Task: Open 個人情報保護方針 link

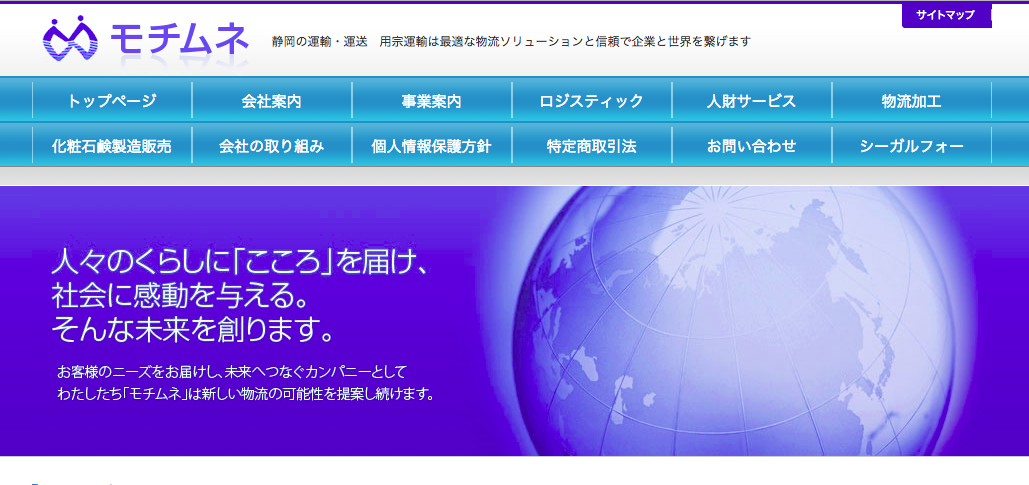Action: 432,146
